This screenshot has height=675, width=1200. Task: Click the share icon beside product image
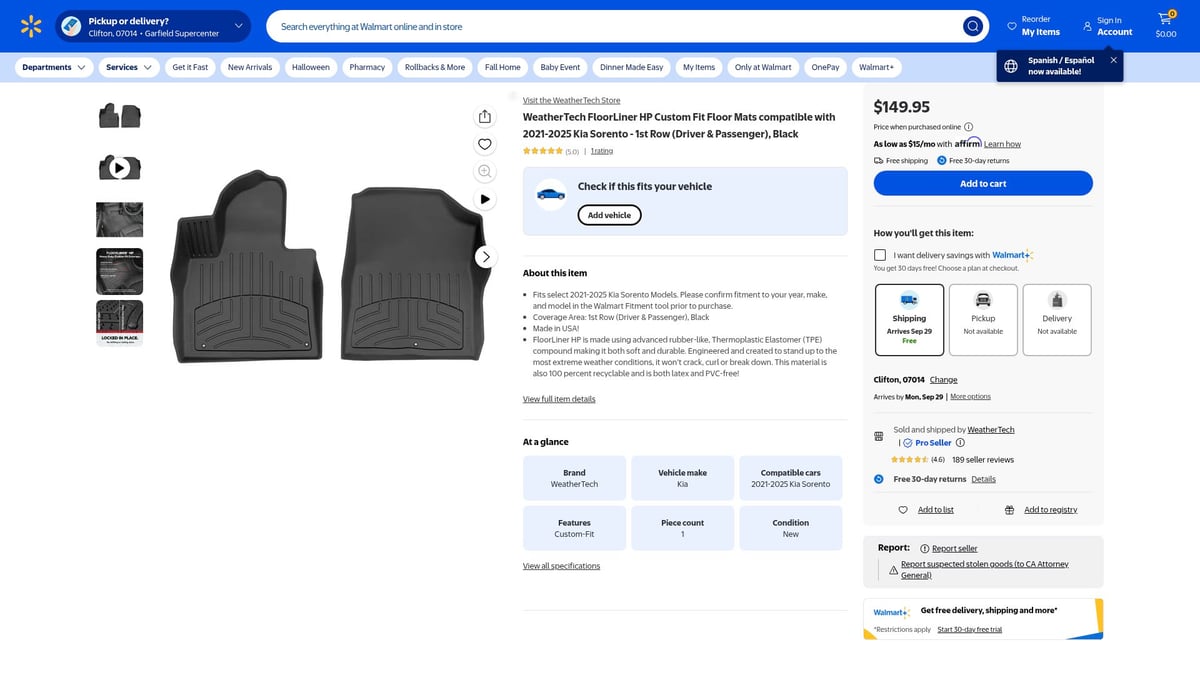pos(485,117)
